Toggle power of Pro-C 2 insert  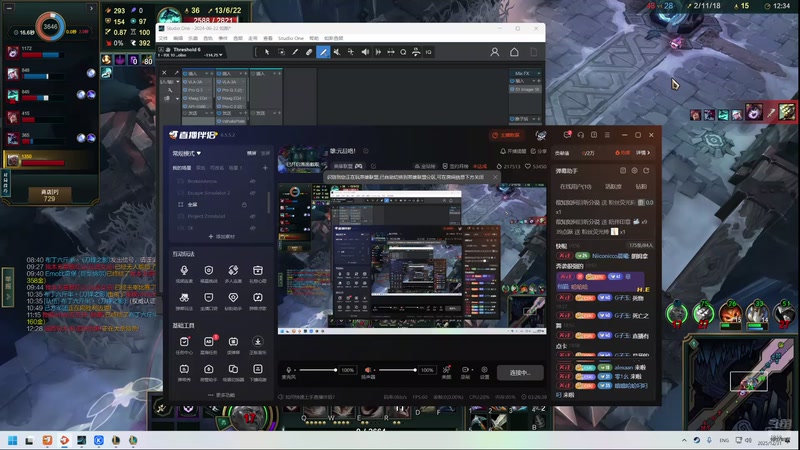[x=219, y=106]
